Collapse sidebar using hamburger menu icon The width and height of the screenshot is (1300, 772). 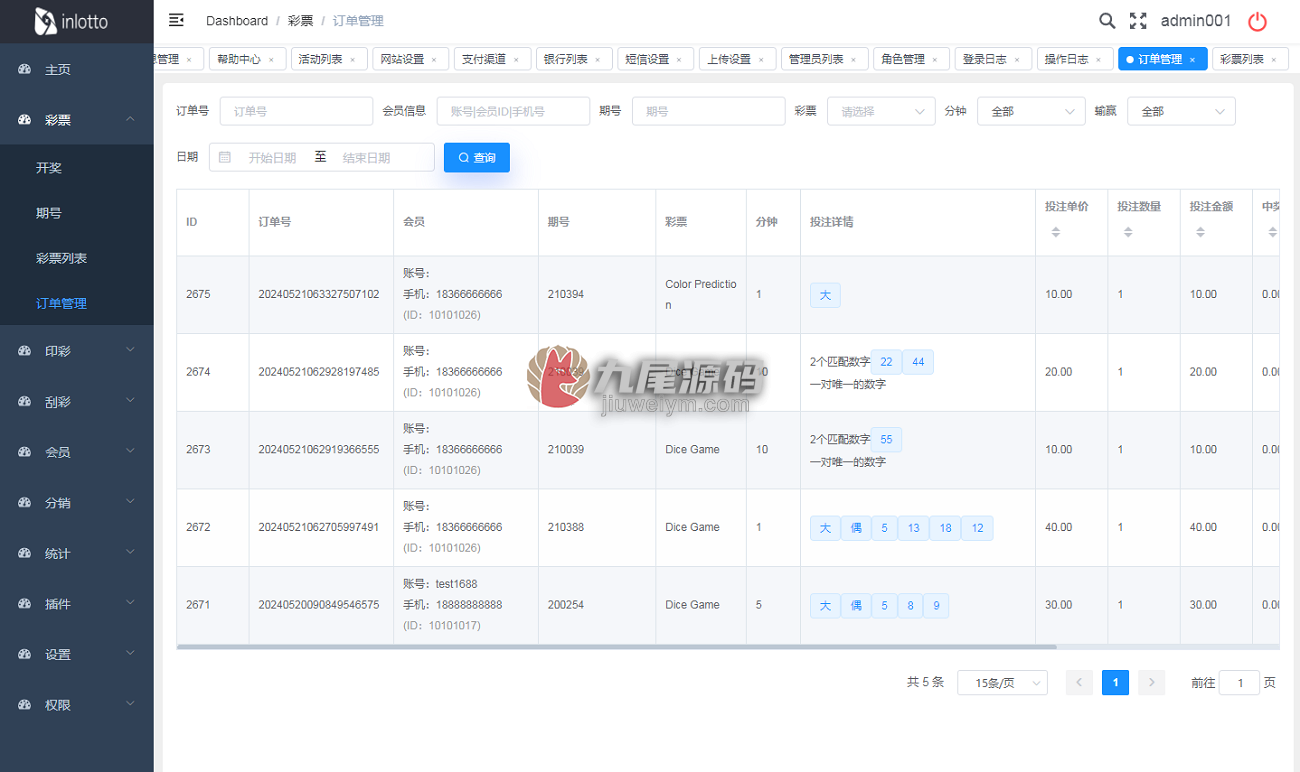pyautogui.click(x=176, y=20)
